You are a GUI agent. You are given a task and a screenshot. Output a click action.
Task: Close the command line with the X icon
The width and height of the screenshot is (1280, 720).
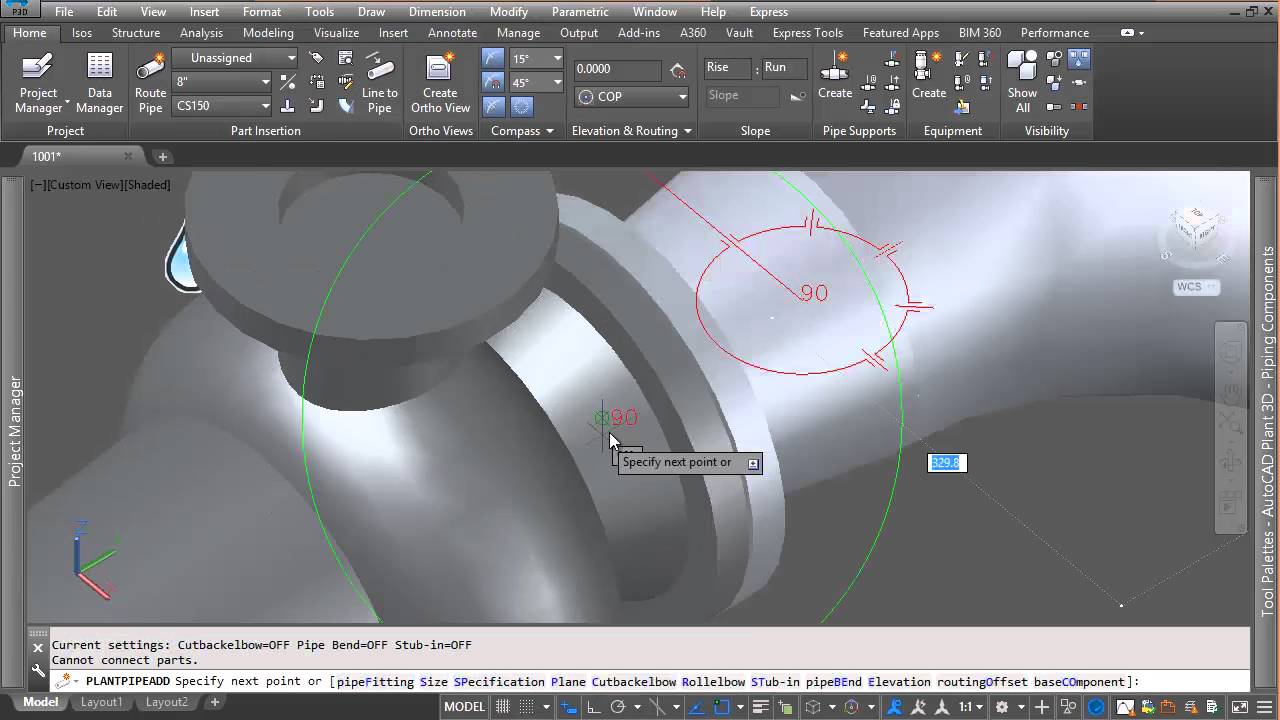(38, 648)
